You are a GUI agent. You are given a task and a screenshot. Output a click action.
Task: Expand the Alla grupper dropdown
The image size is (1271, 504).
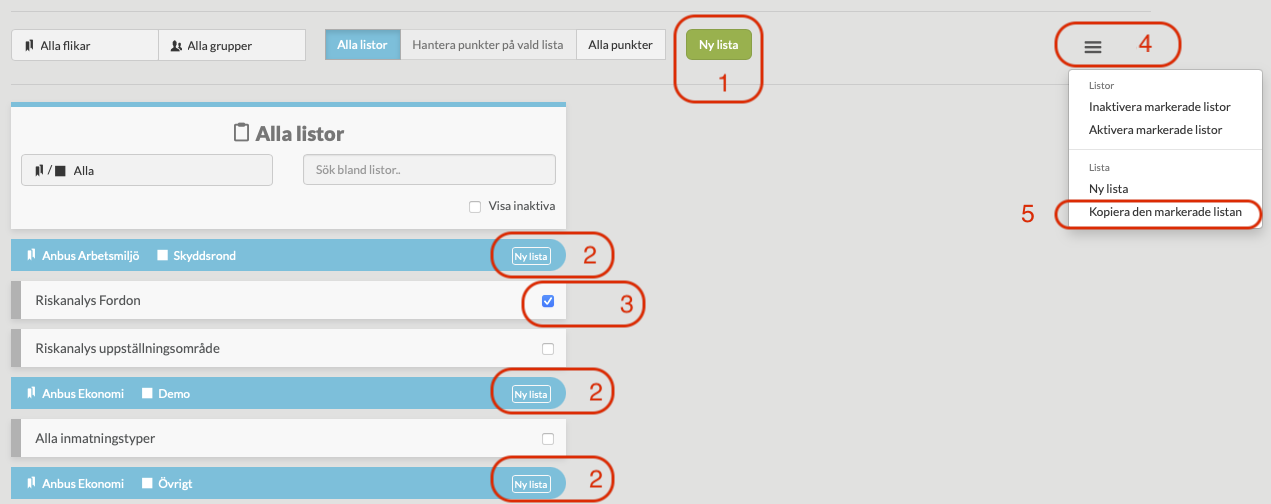[232, 45]
